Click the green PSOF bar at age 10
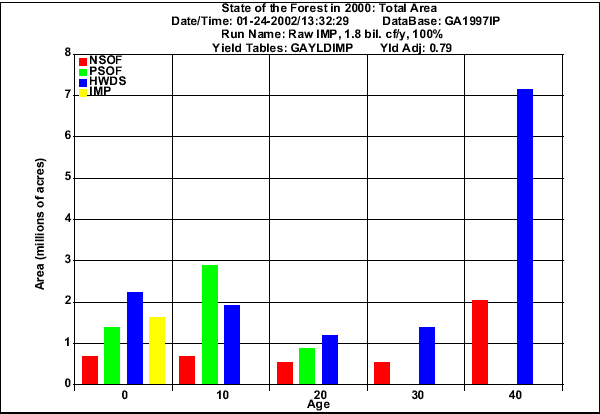Viewport: 600px width, 414px height. 210,324
